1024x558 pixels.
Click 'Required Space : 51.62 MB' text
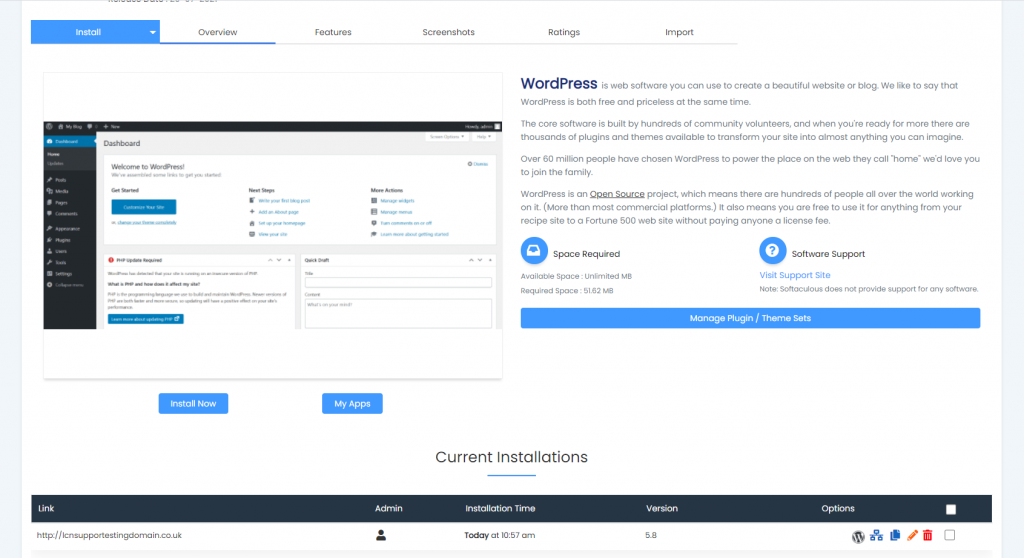[x=567, y=291]
